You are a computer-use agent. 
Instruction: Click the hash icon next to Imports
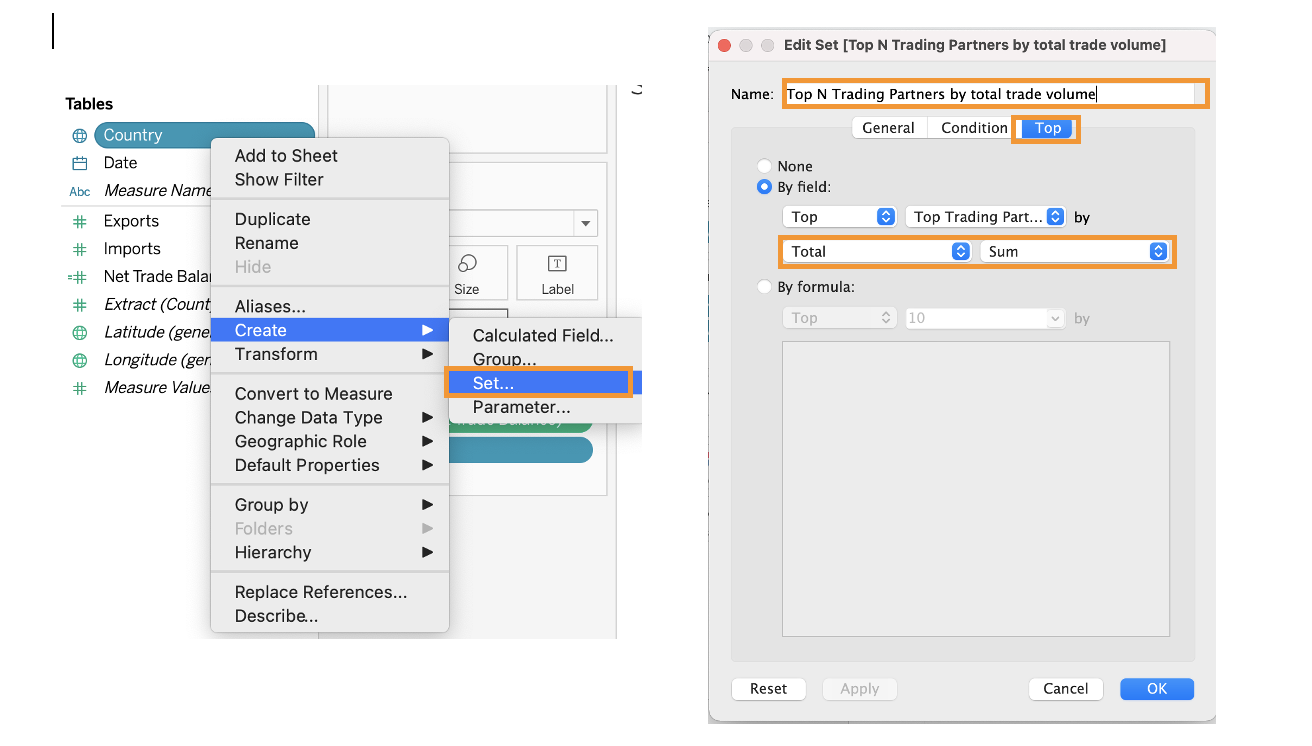click(x=79, y=249)
